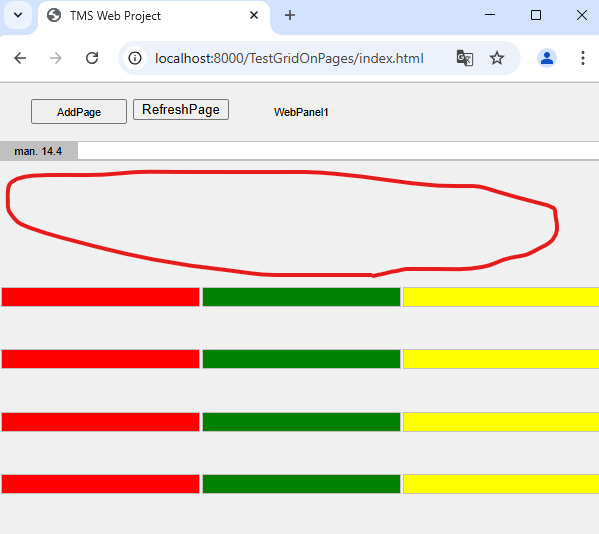
Task: Select the man. 14.4 page tab
Action: (38, 151)
